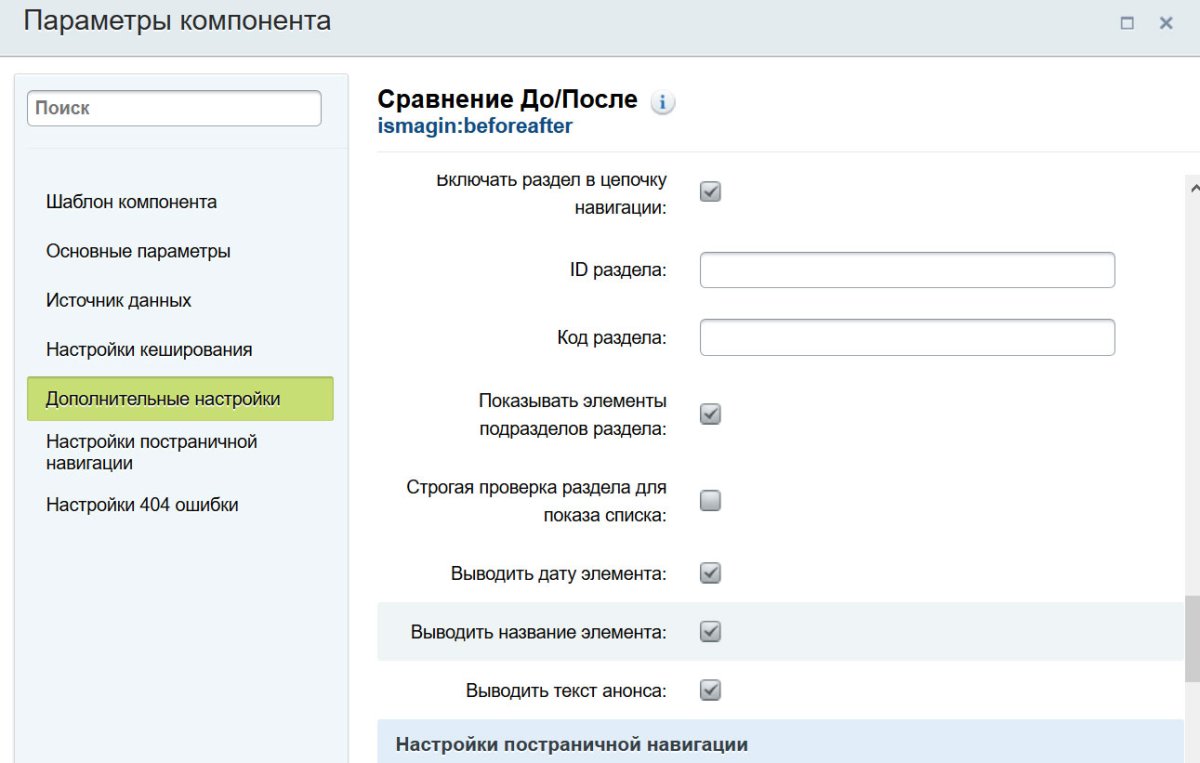Toggle Выводить название элемента off

point(710,631)
